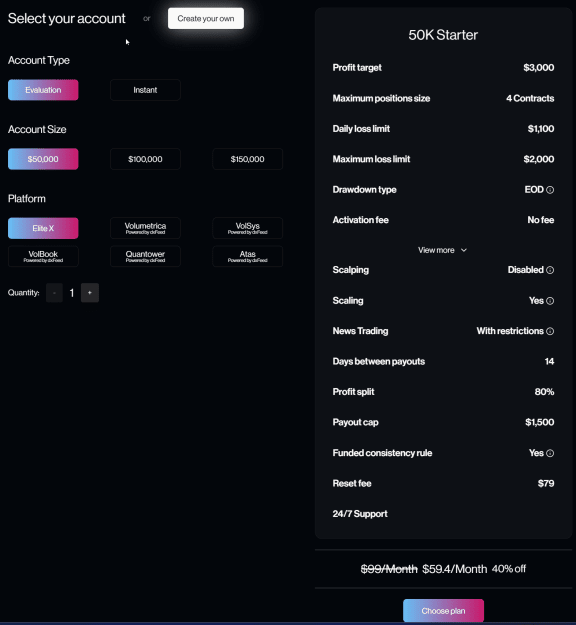Image resolution: width=576 pixels, height=625 pixels.
Task: Select the Volumetrica platform
Action: point(145,228)
